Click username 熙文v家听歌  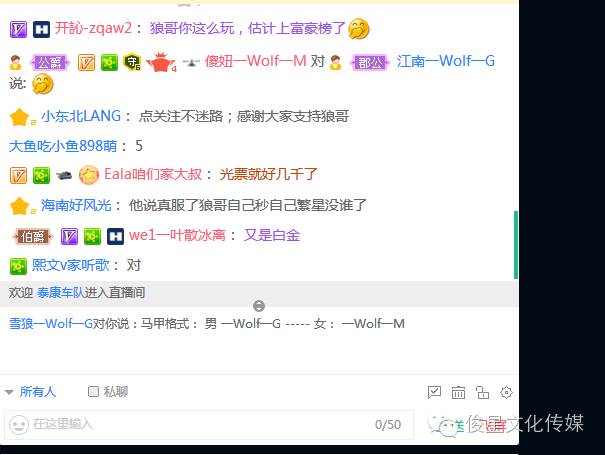click(71, 265)
